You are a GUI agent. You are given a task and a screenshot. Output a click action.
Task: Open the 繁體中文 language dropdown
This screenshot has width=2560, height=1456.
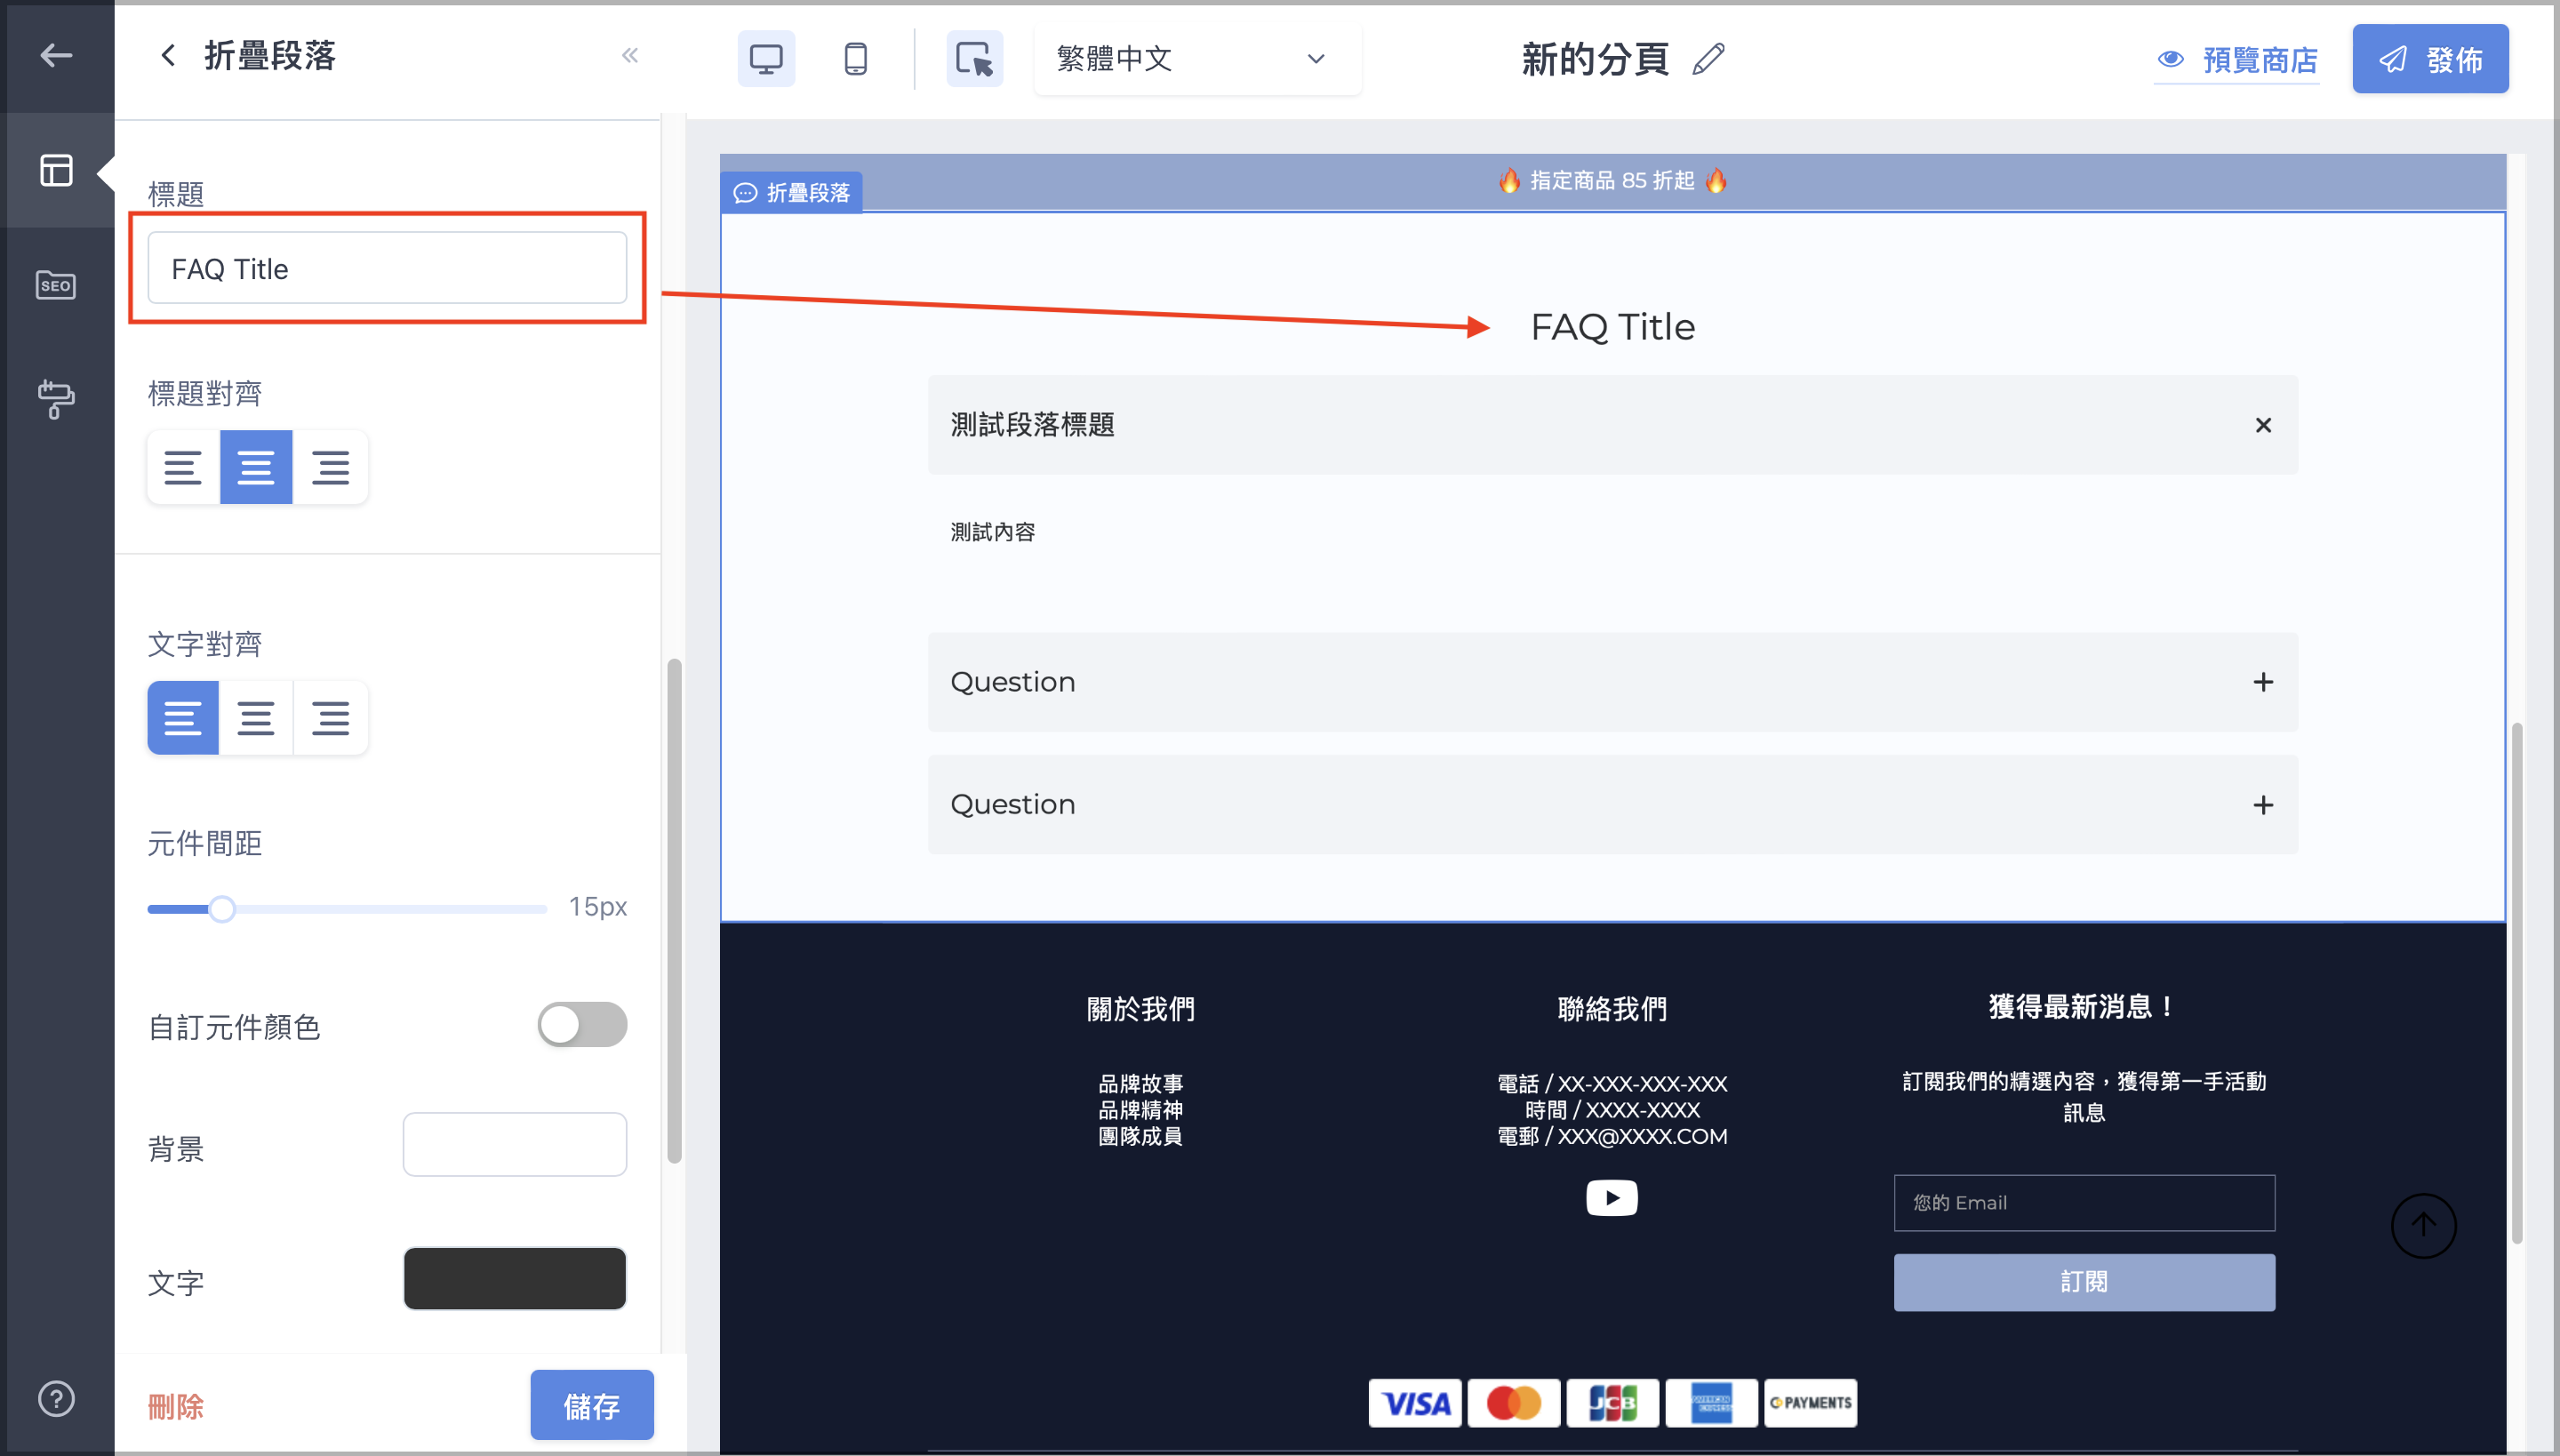(1197, 59)
